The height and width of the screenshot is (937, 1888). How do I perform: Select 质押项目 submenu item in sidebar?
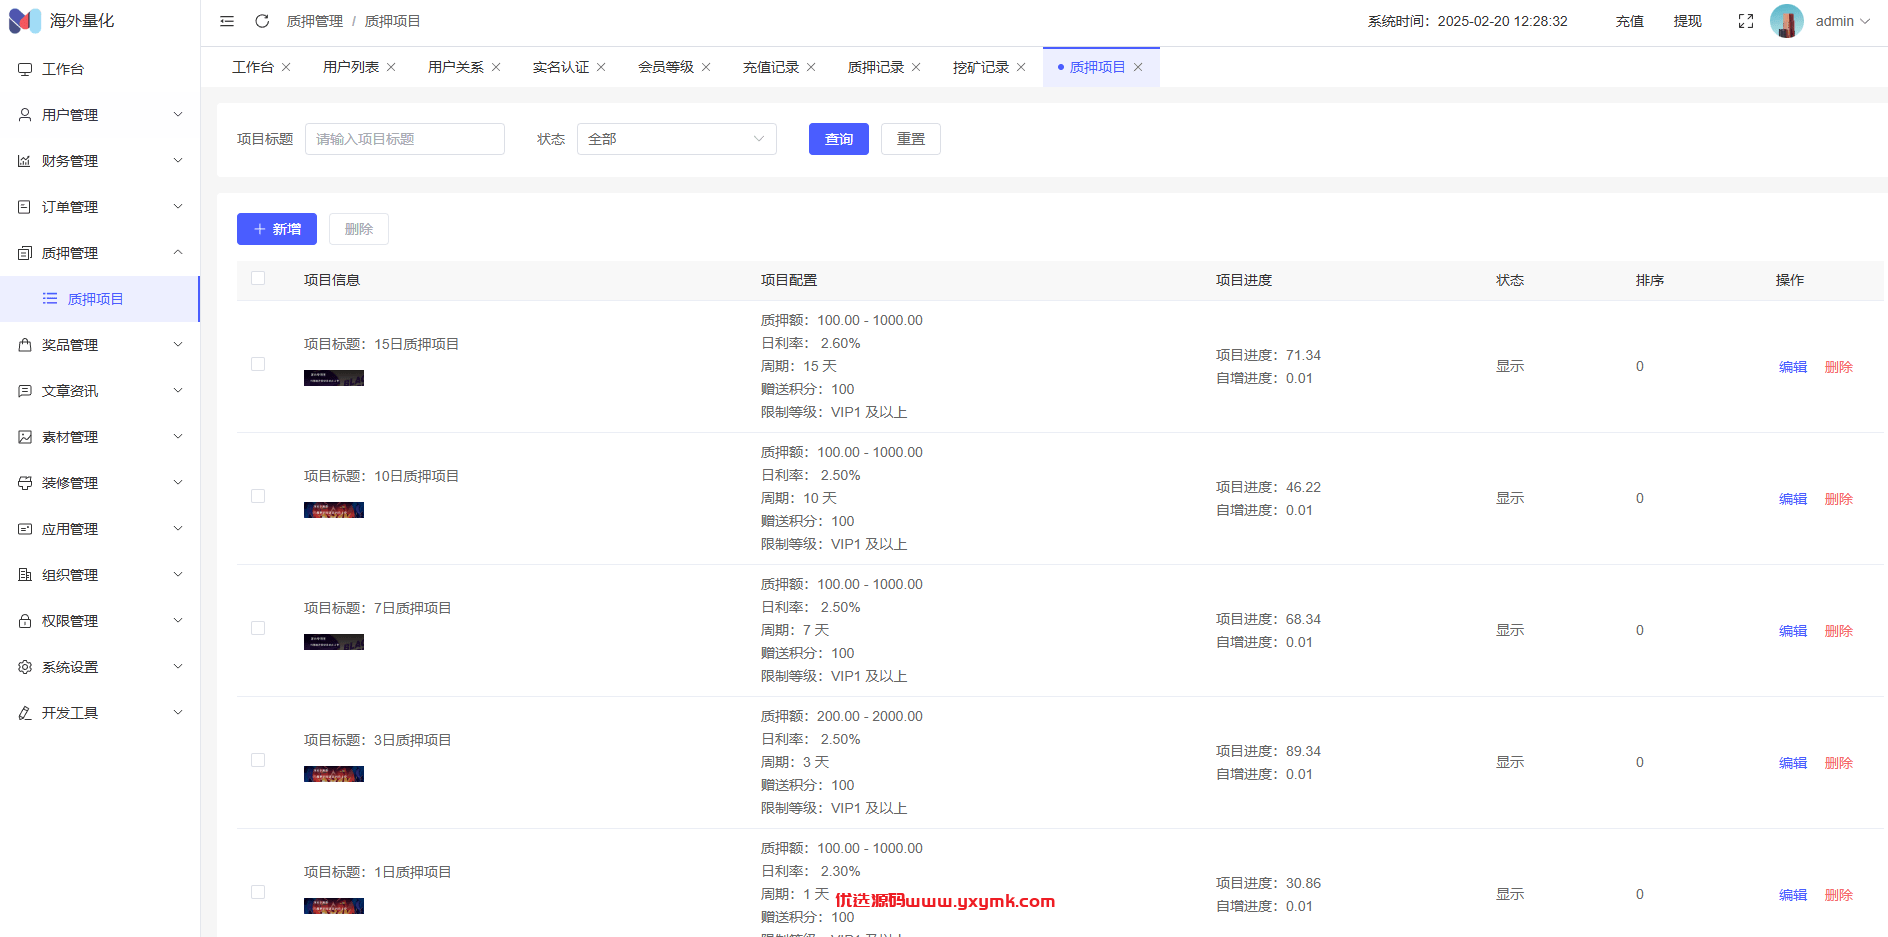(100, 299)
